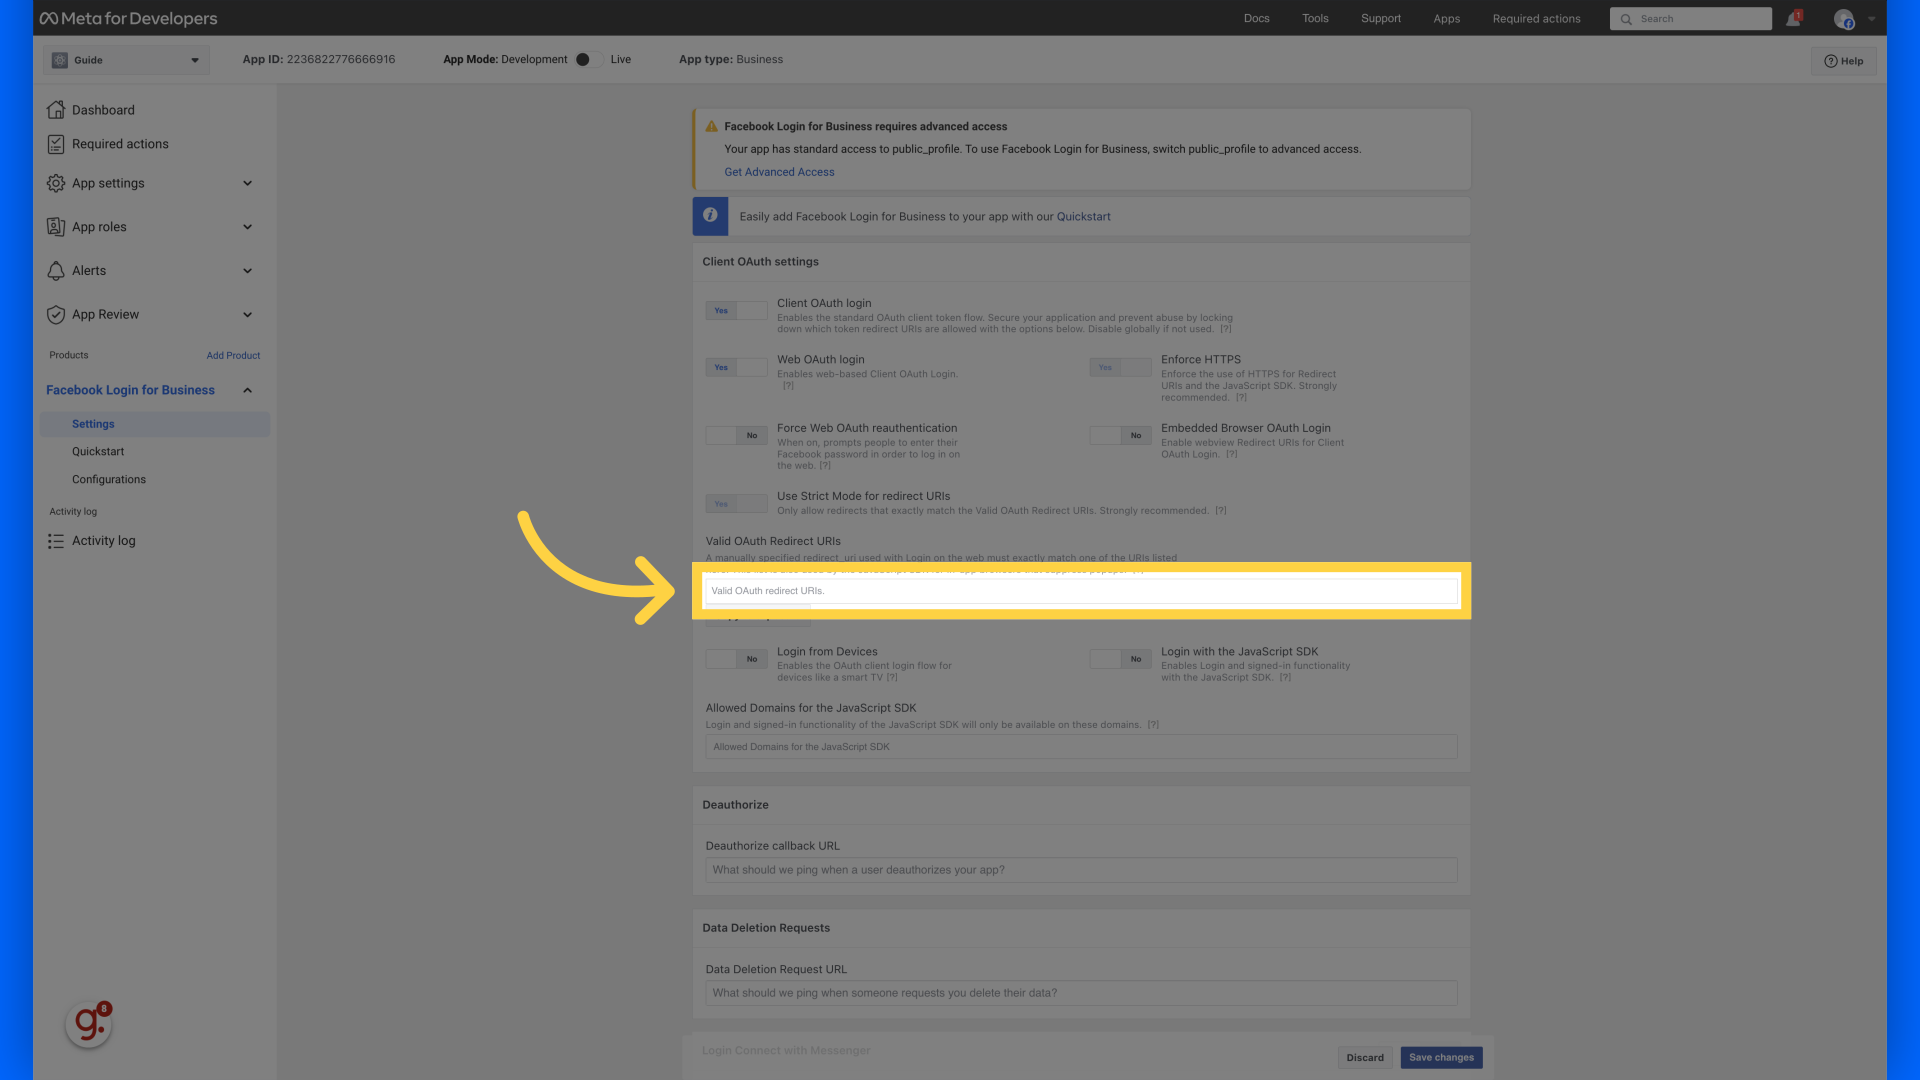Expand App settings chevron
The width and height of the screenshot is (1920, 1080).
point(248,183)
